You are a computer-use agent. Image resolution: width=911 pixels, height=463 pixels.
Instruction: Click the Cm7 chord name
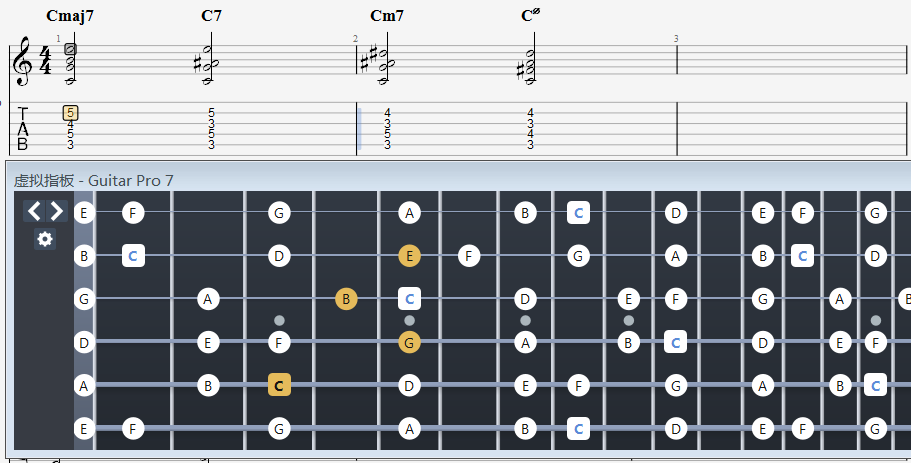386,16
